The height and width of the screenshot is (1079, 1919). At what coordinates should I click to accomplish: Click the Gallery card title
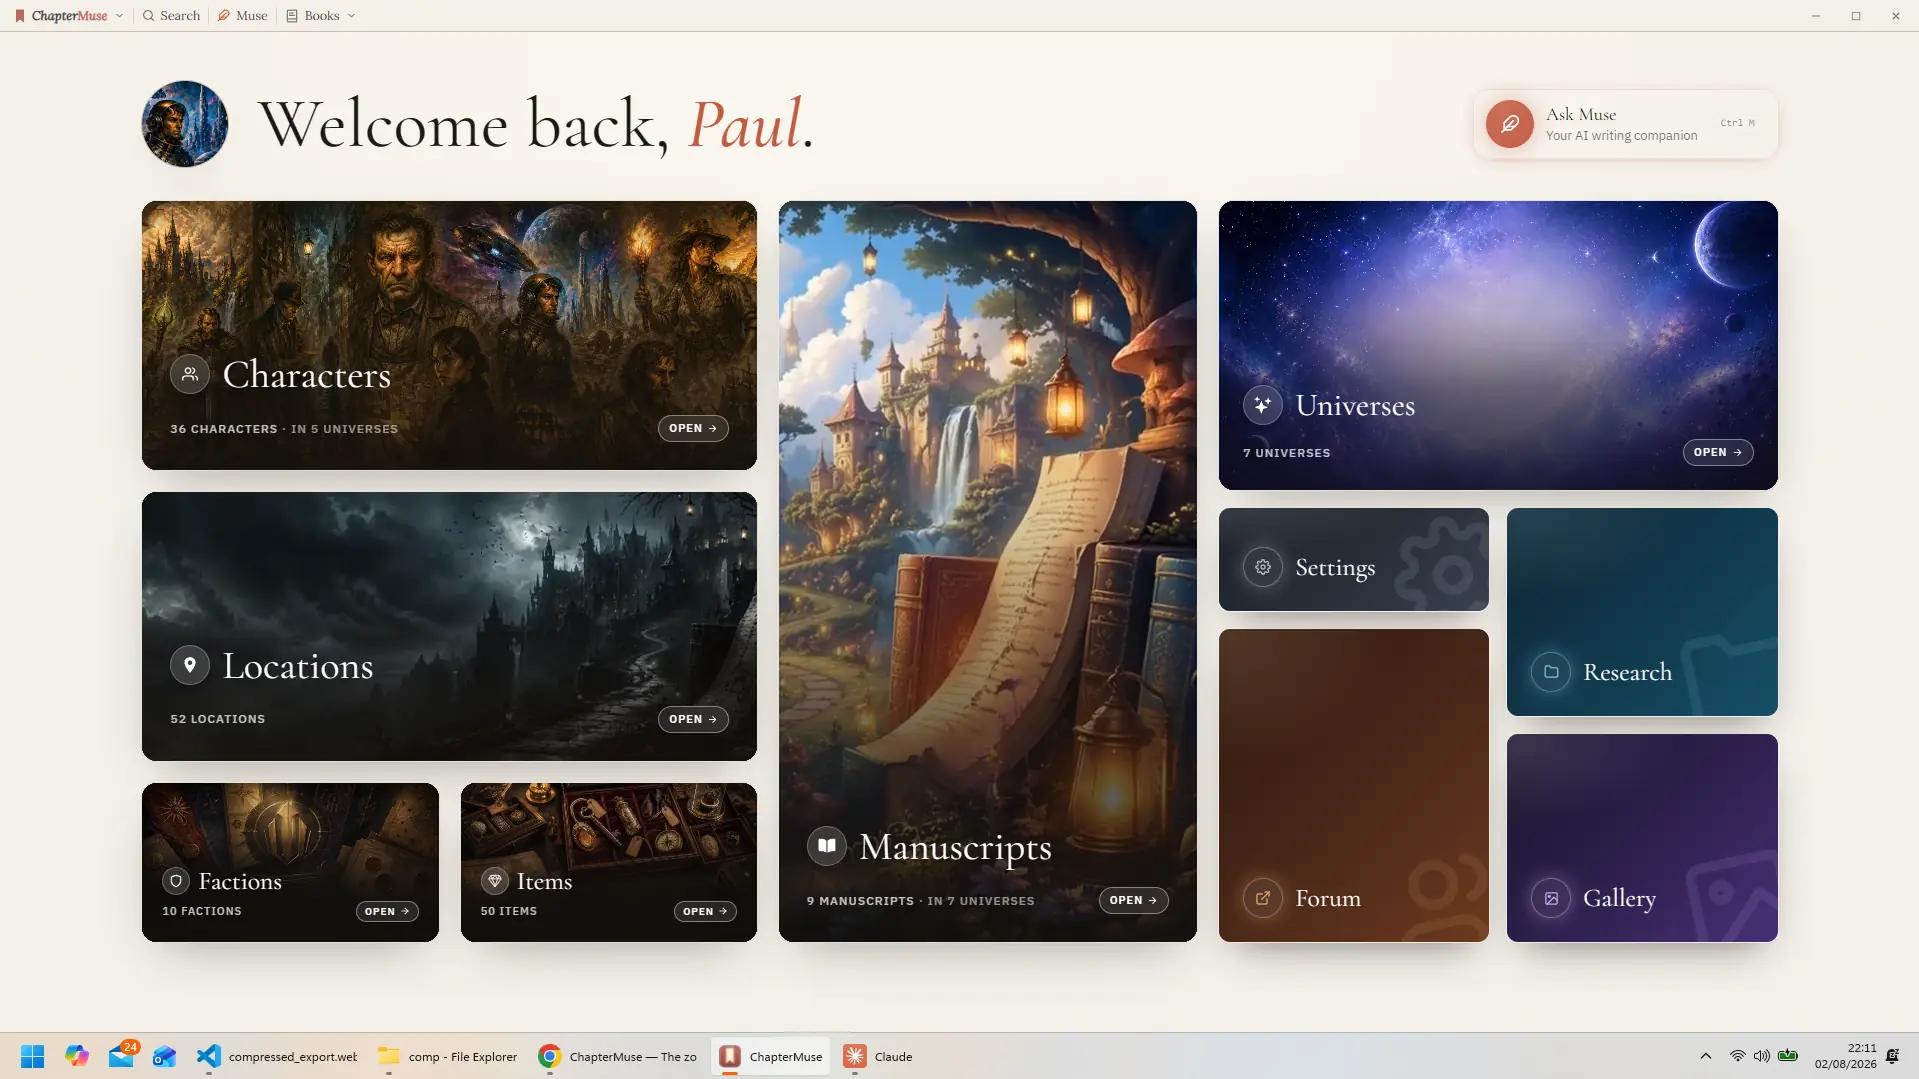pos(1619,898)
